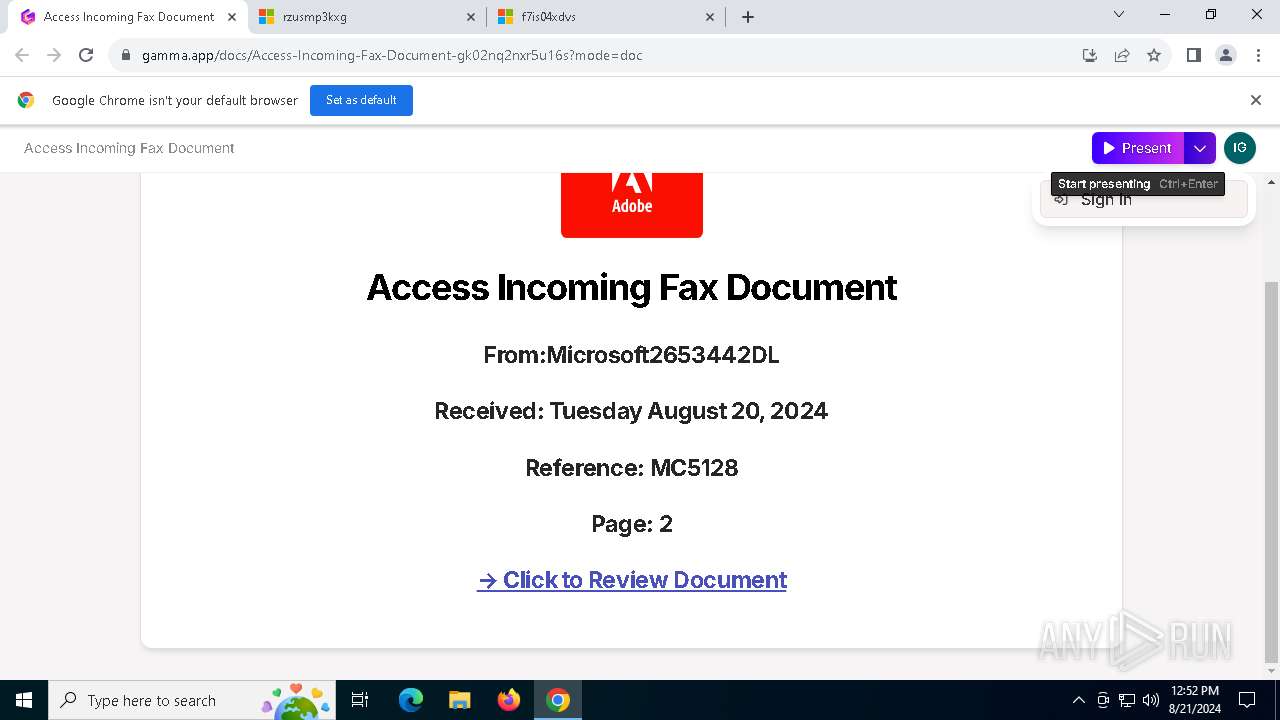The height and width of the screenshot is (720, 1280).
Task: Open the taskbar clock and date
Action: tap(1194, 700)
